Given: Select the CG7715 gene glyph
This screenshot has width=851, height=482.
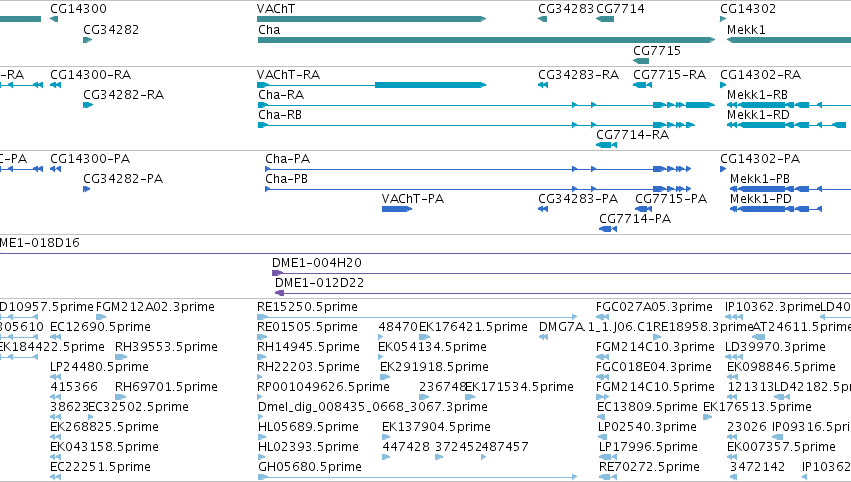Looking at the screenshot, I should tap(641, 61).
